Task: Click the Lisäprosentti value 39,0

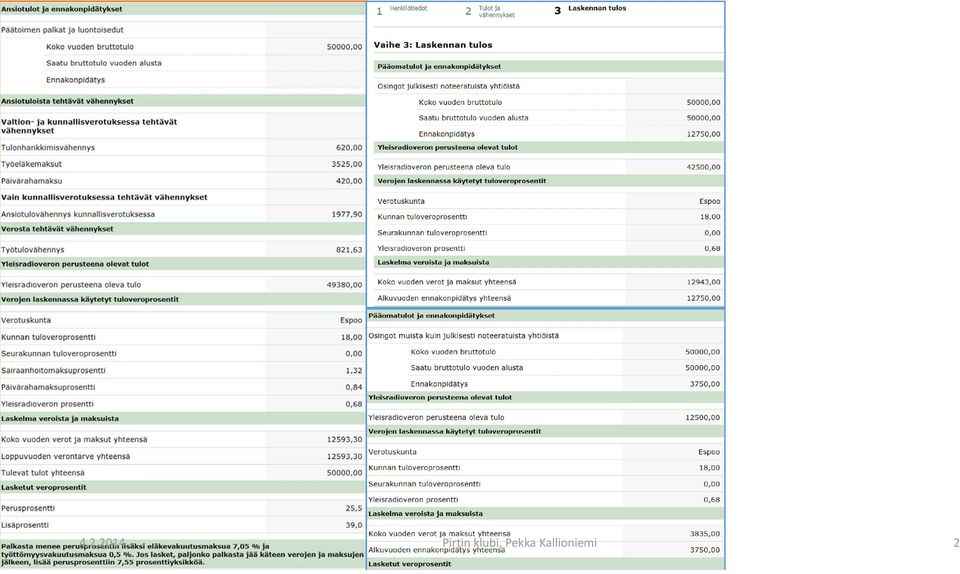Action: point(354,525)
